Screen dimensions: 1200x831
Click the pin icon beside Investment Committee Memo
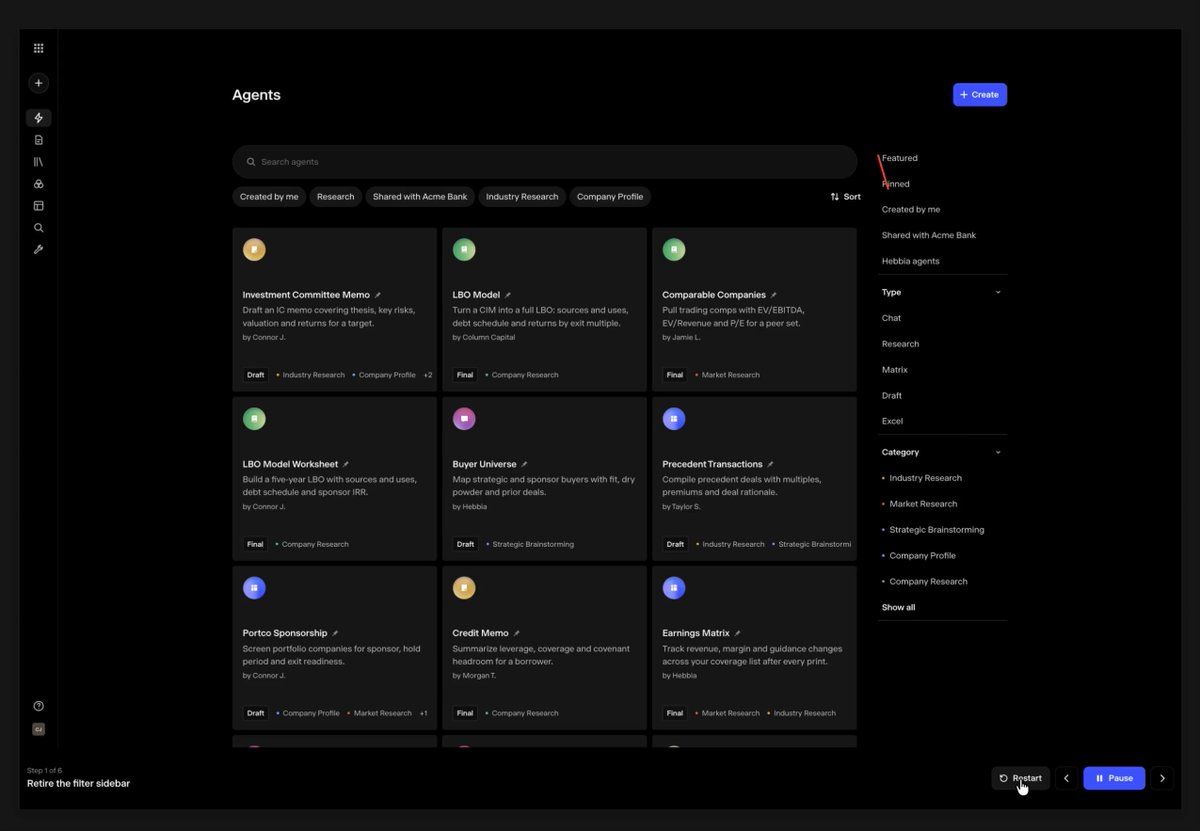(x=378, y=295)
